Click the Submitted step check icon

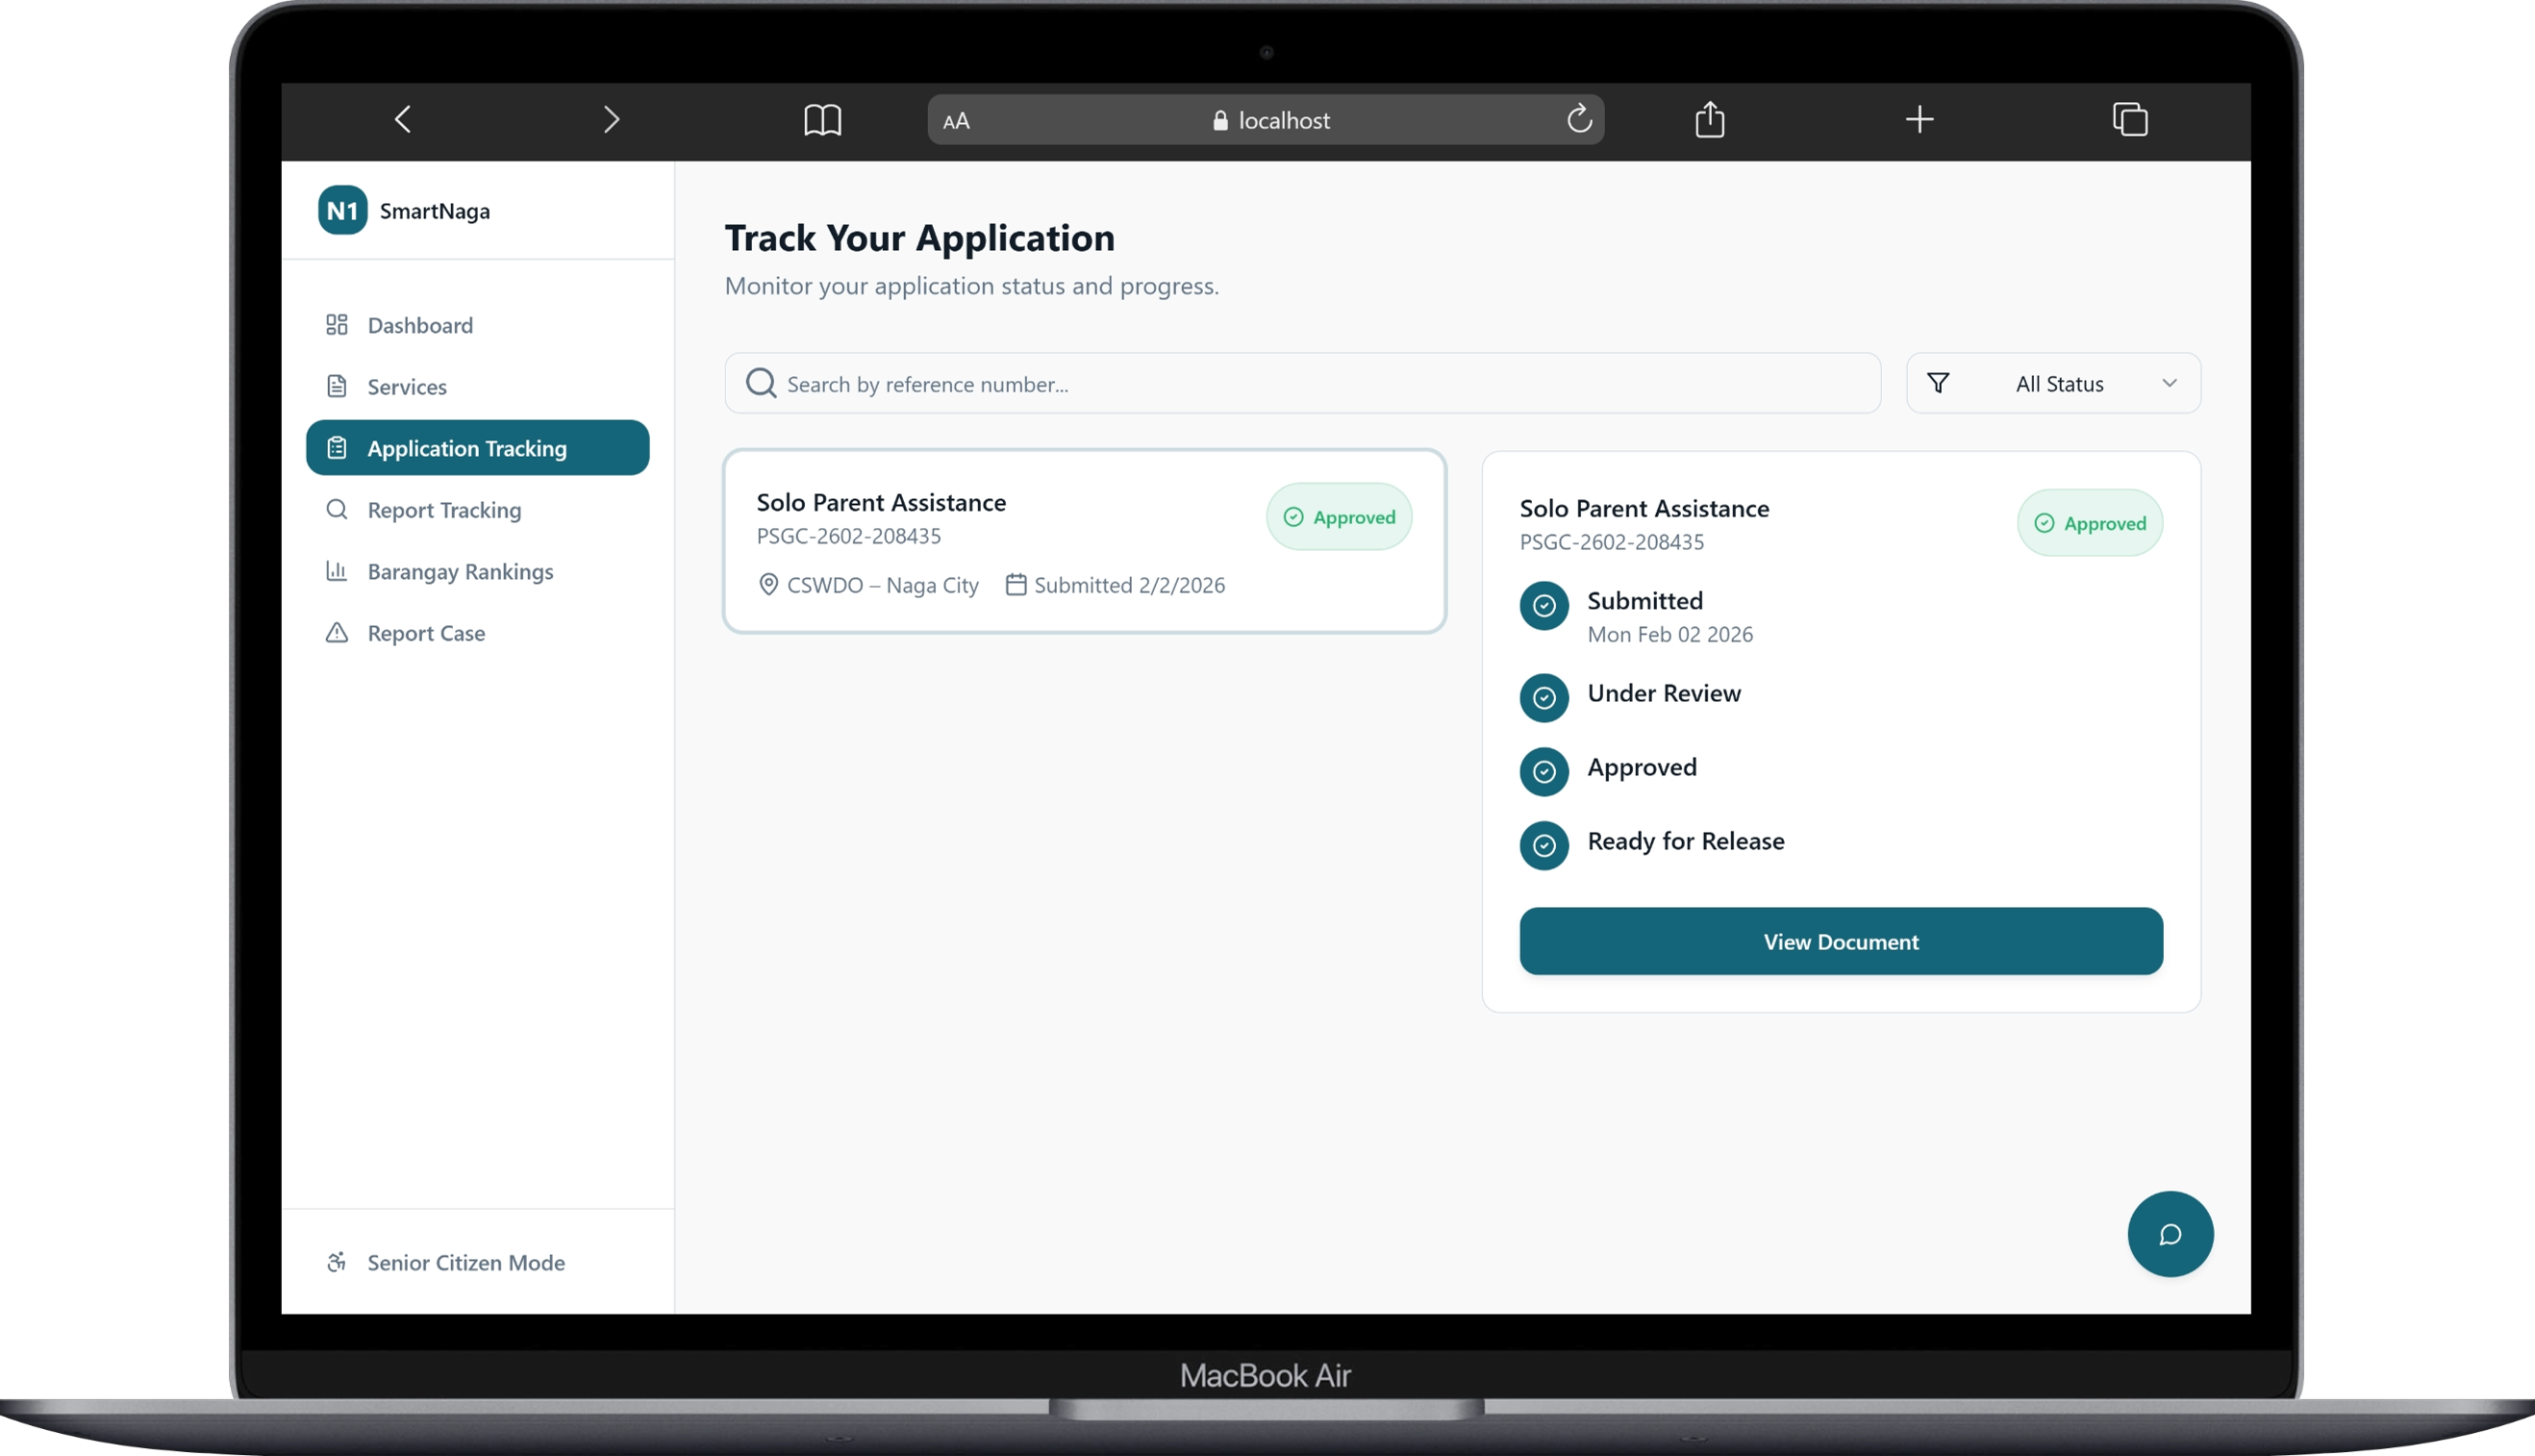[1544, 606]
